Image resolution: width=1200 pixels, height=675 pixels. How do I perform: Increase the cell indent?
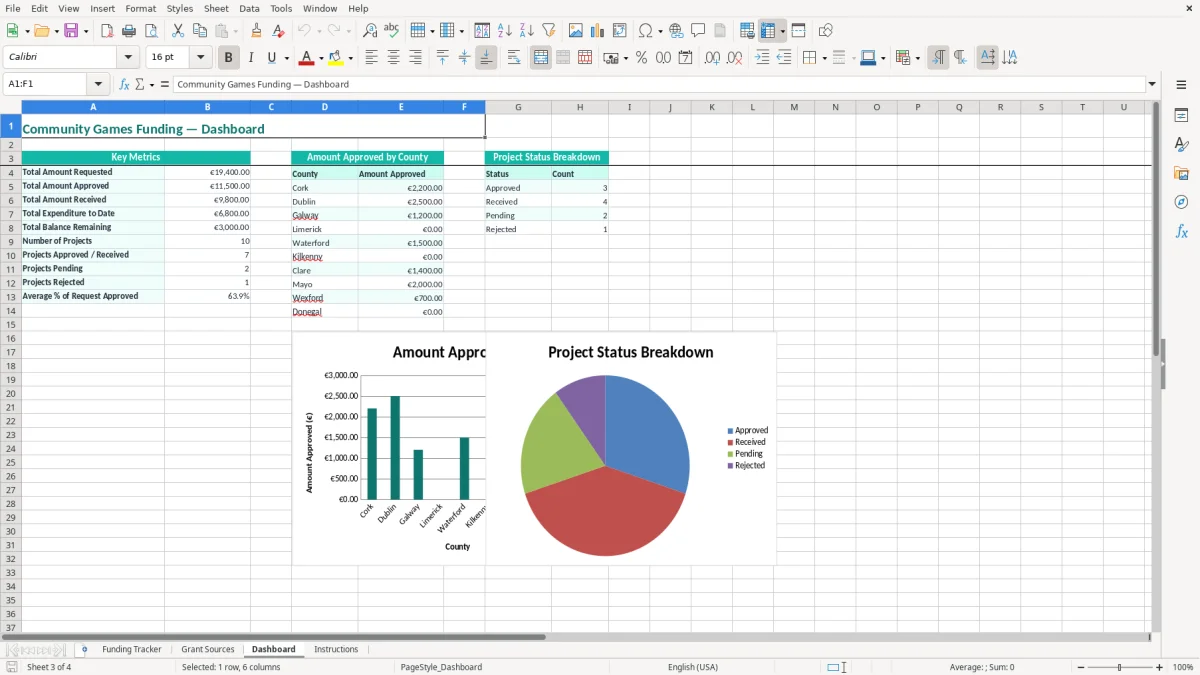762,58
